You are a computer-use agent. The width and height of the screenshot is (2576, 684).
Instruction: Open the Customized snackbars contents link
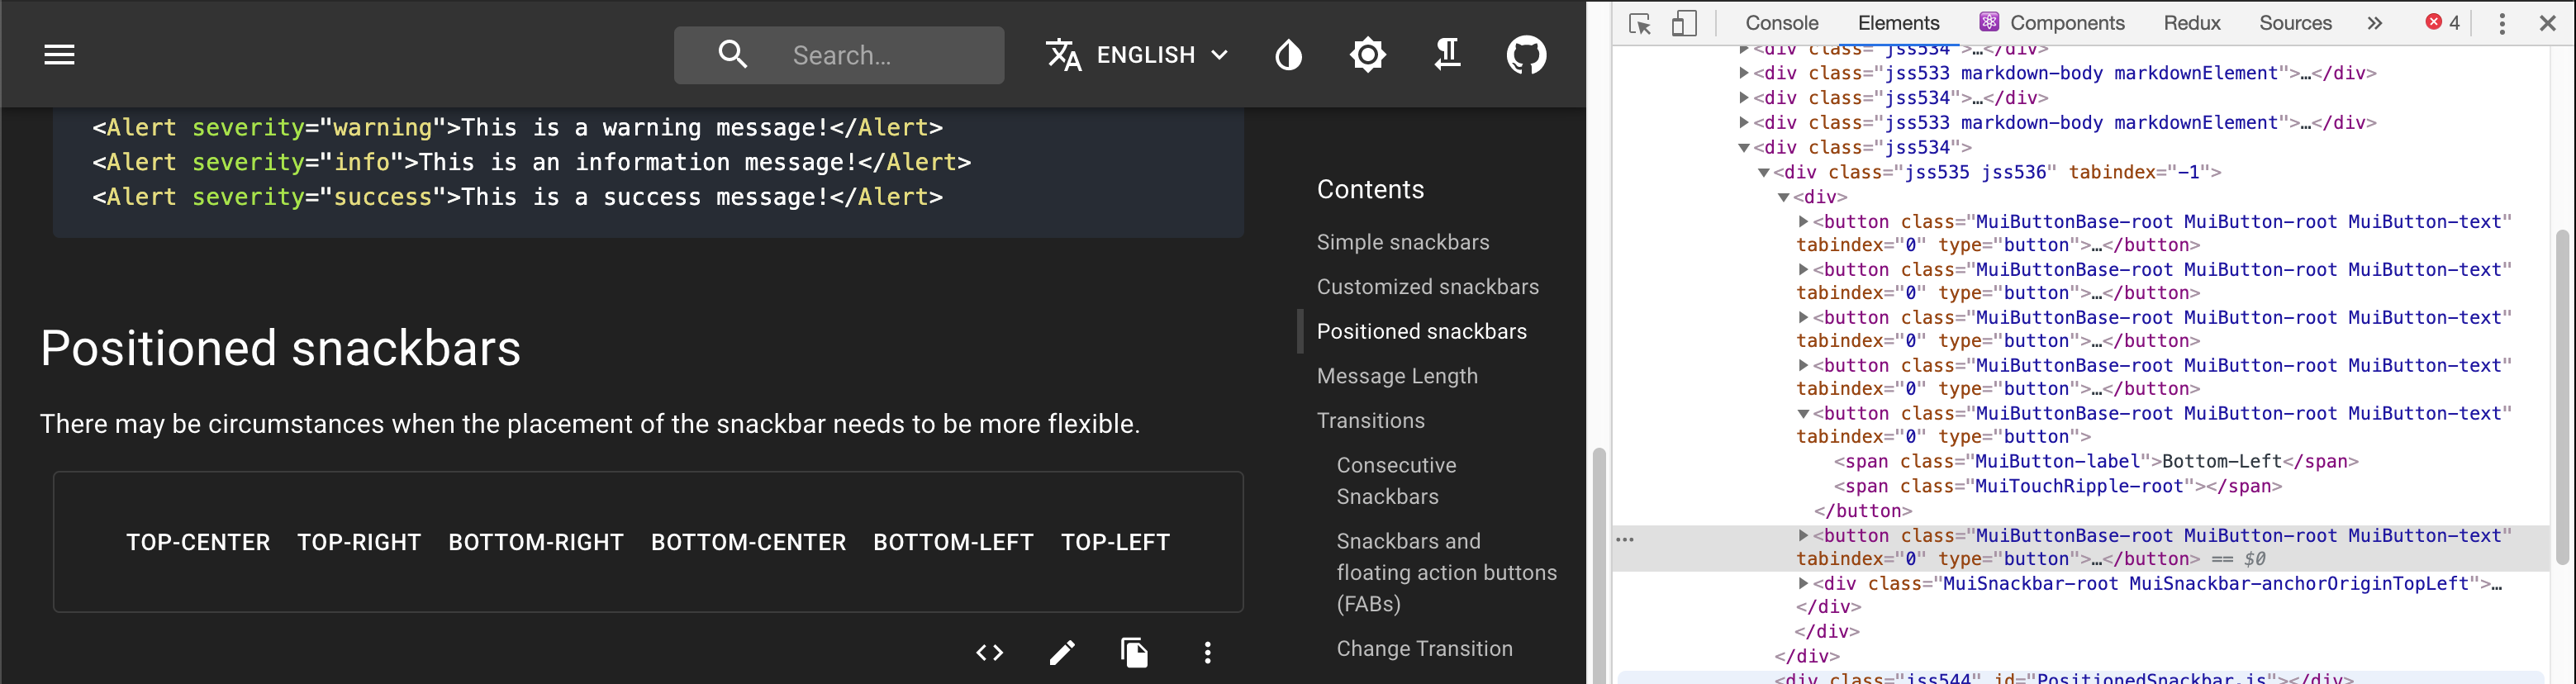1428,286
